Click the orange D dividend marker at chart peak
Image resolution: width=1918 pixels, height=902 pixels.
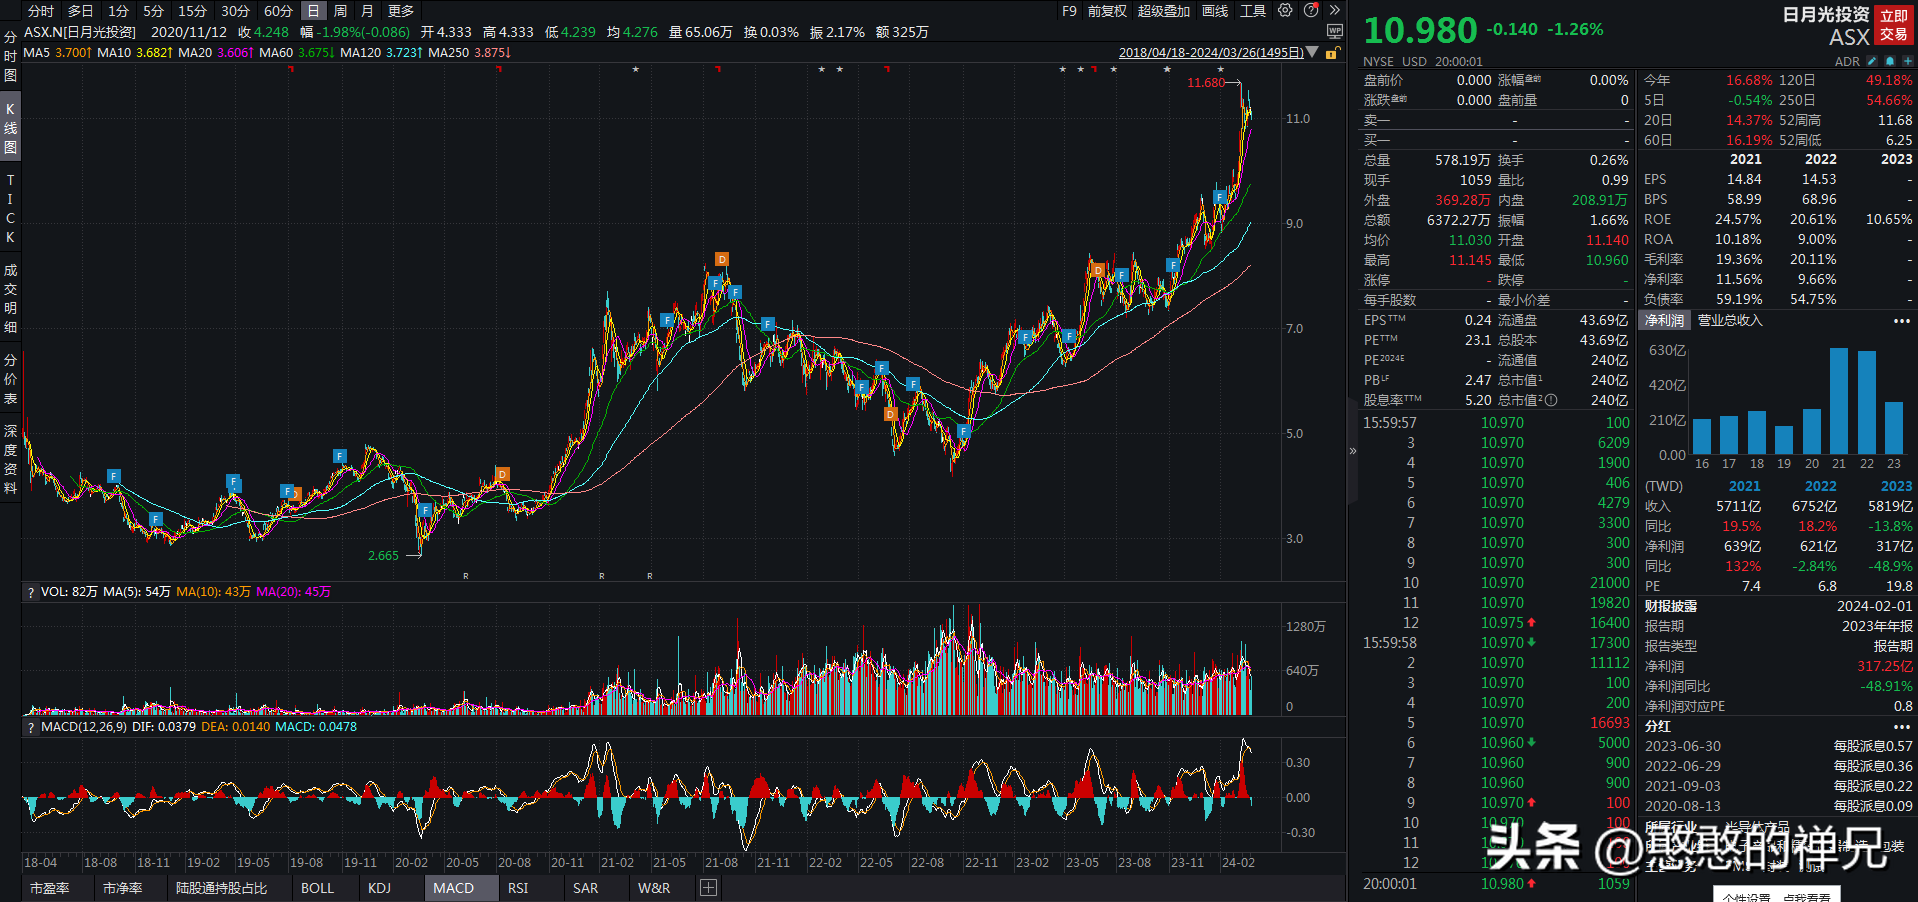point(722,260)
